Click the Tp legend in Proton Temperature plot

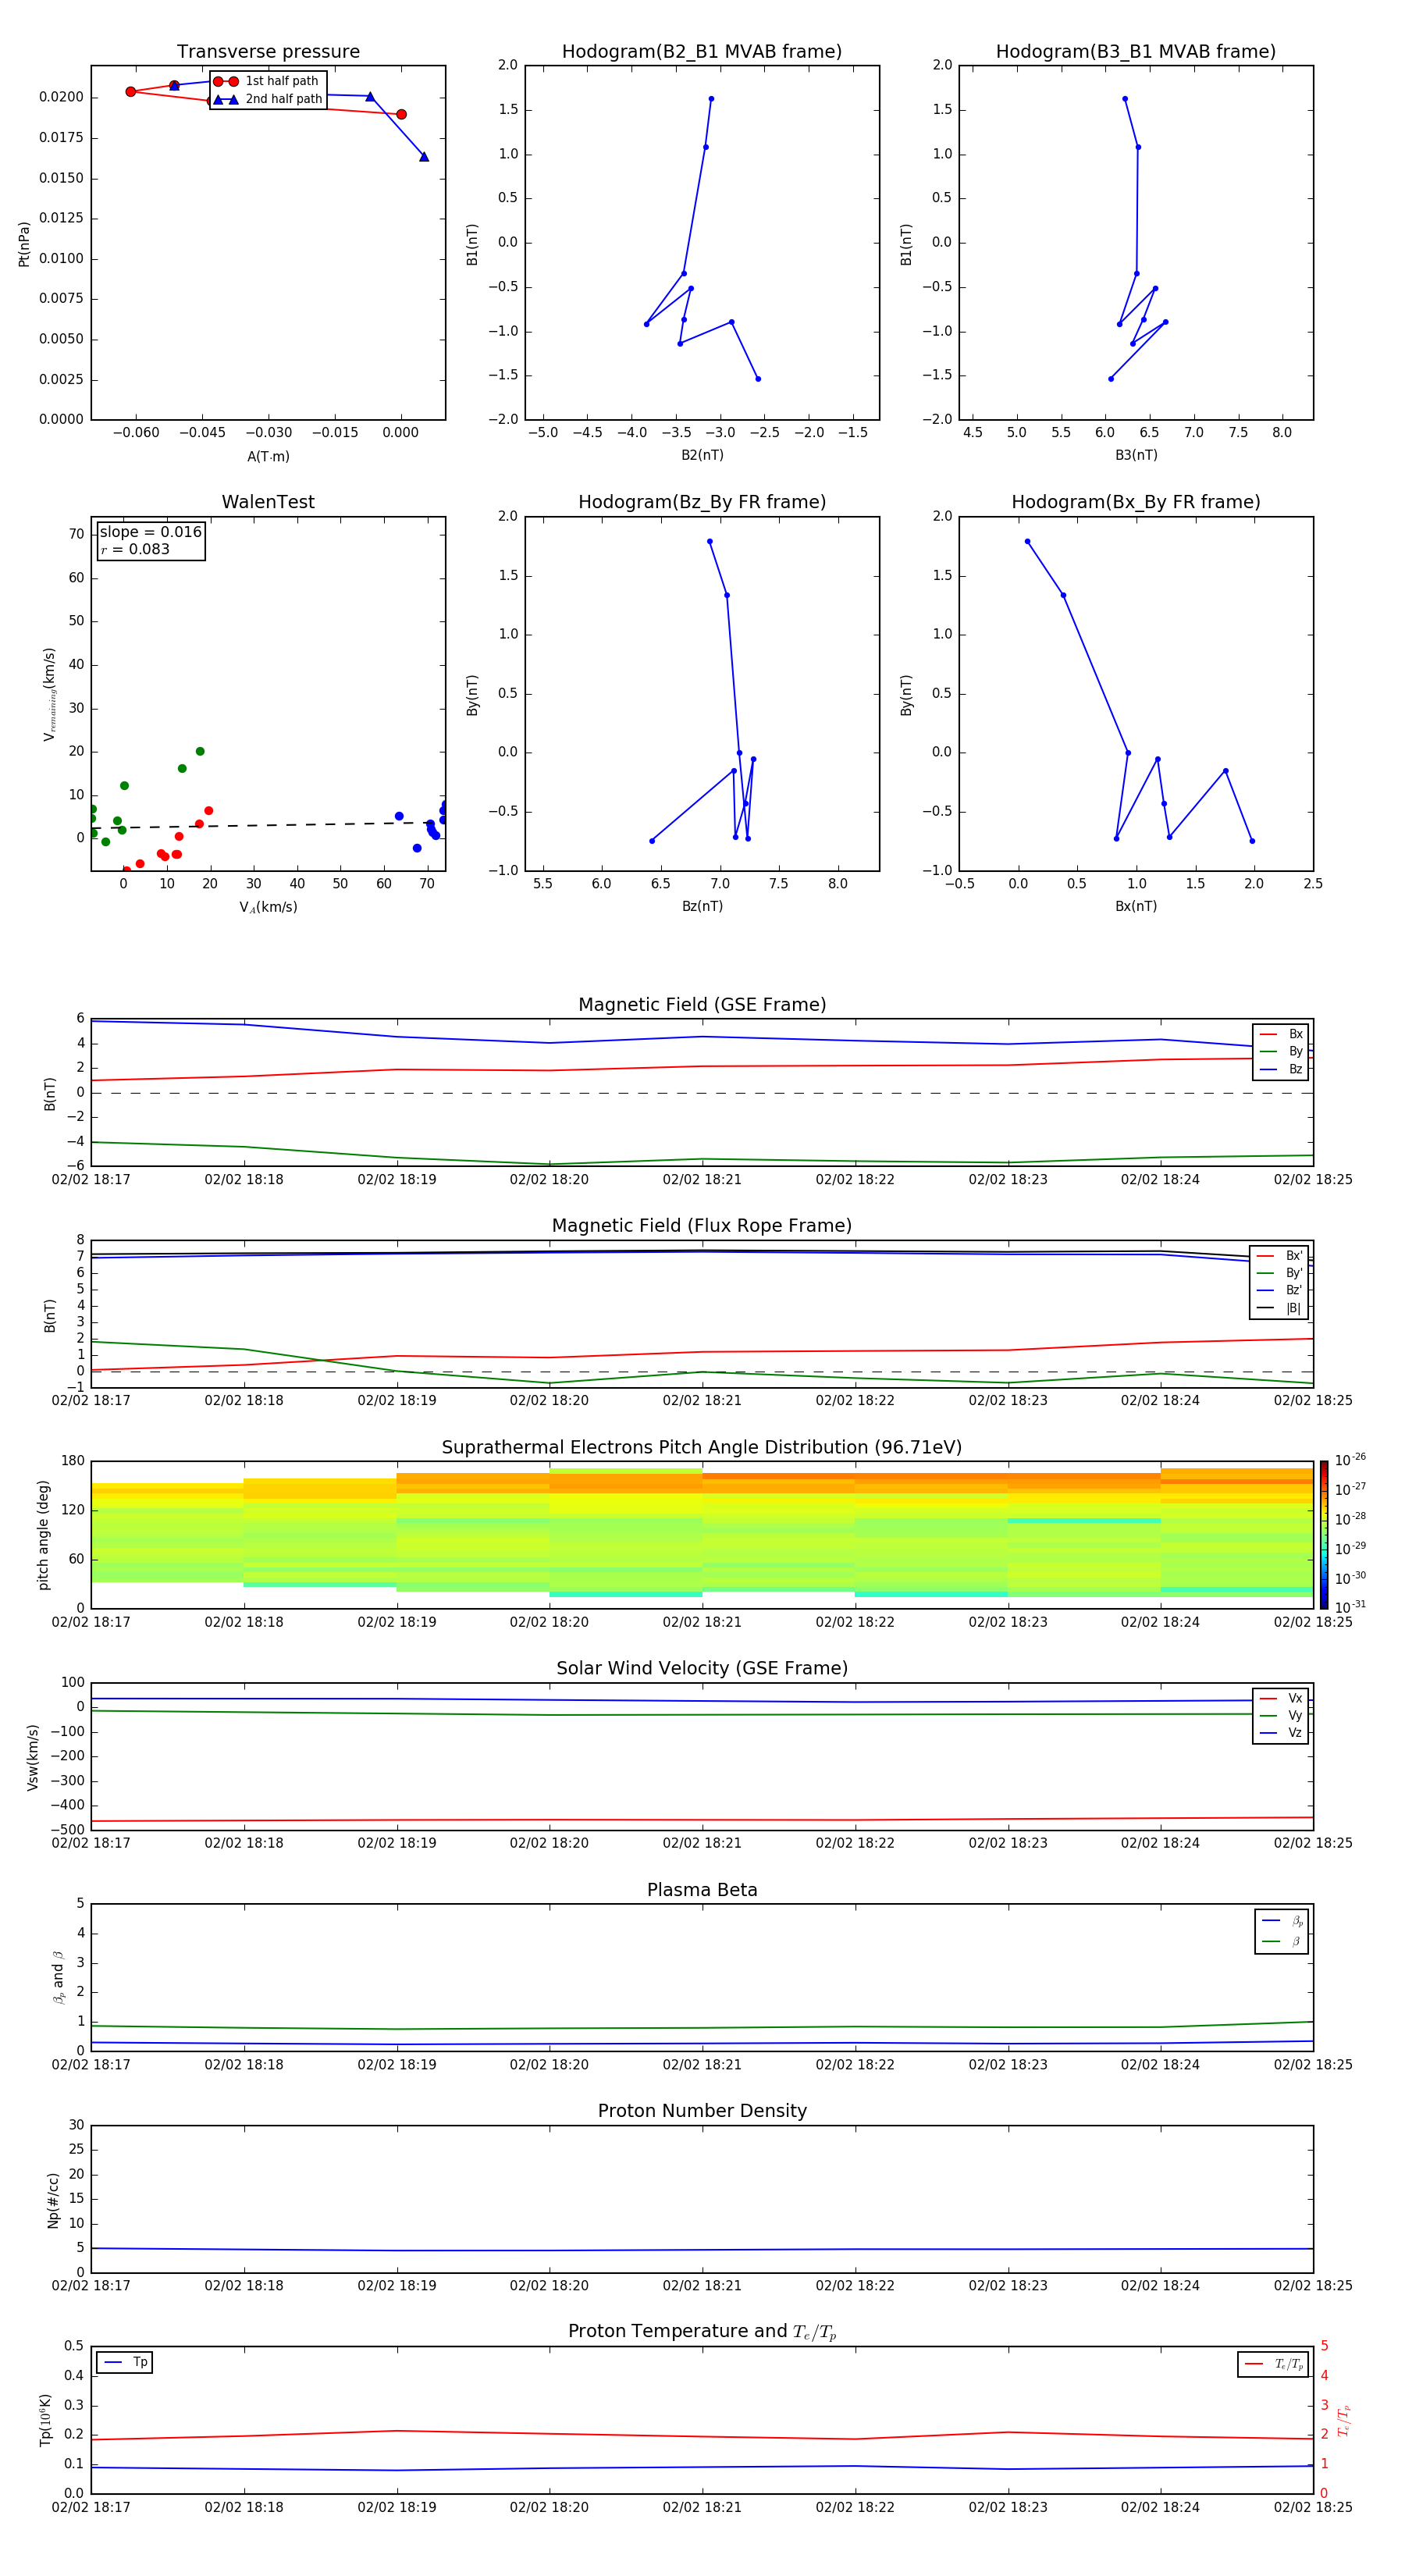coord(125,2362)
